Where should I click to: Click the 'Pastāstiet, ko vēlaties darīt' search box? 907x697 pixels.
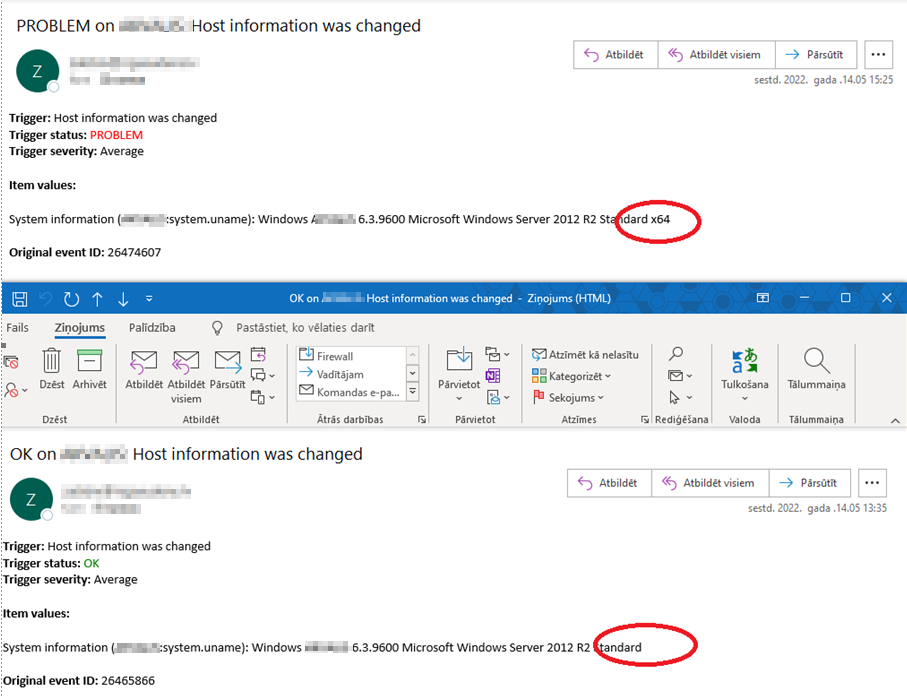pos(305,327)
